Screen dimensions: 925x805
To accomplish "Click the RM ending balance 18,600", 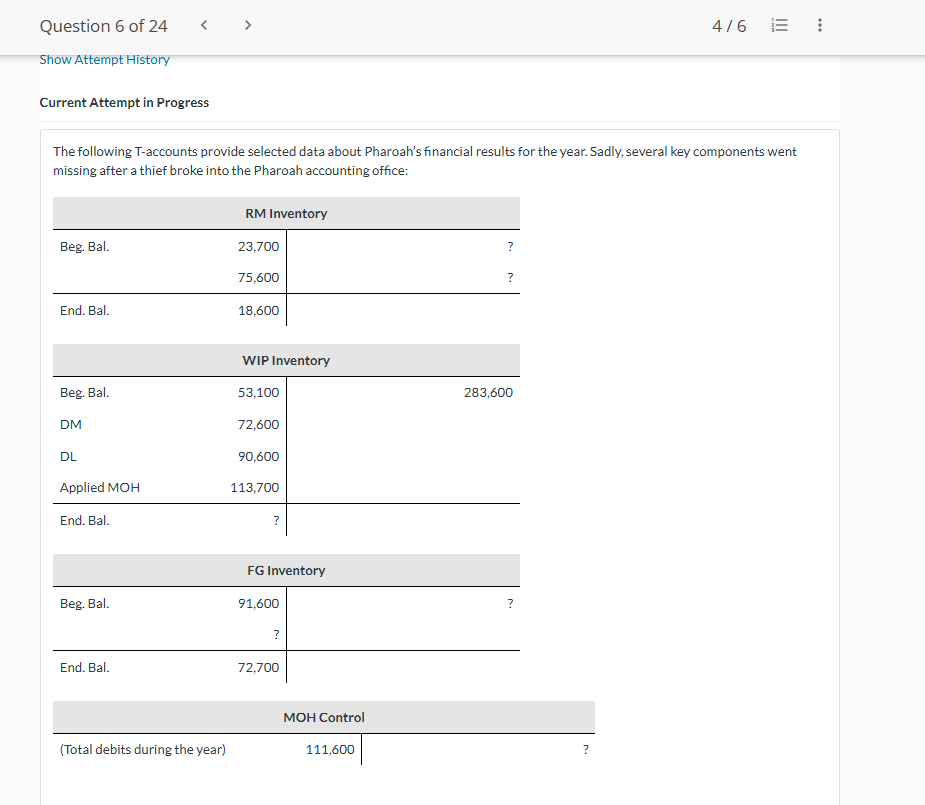I will click(x=258, y=311).
